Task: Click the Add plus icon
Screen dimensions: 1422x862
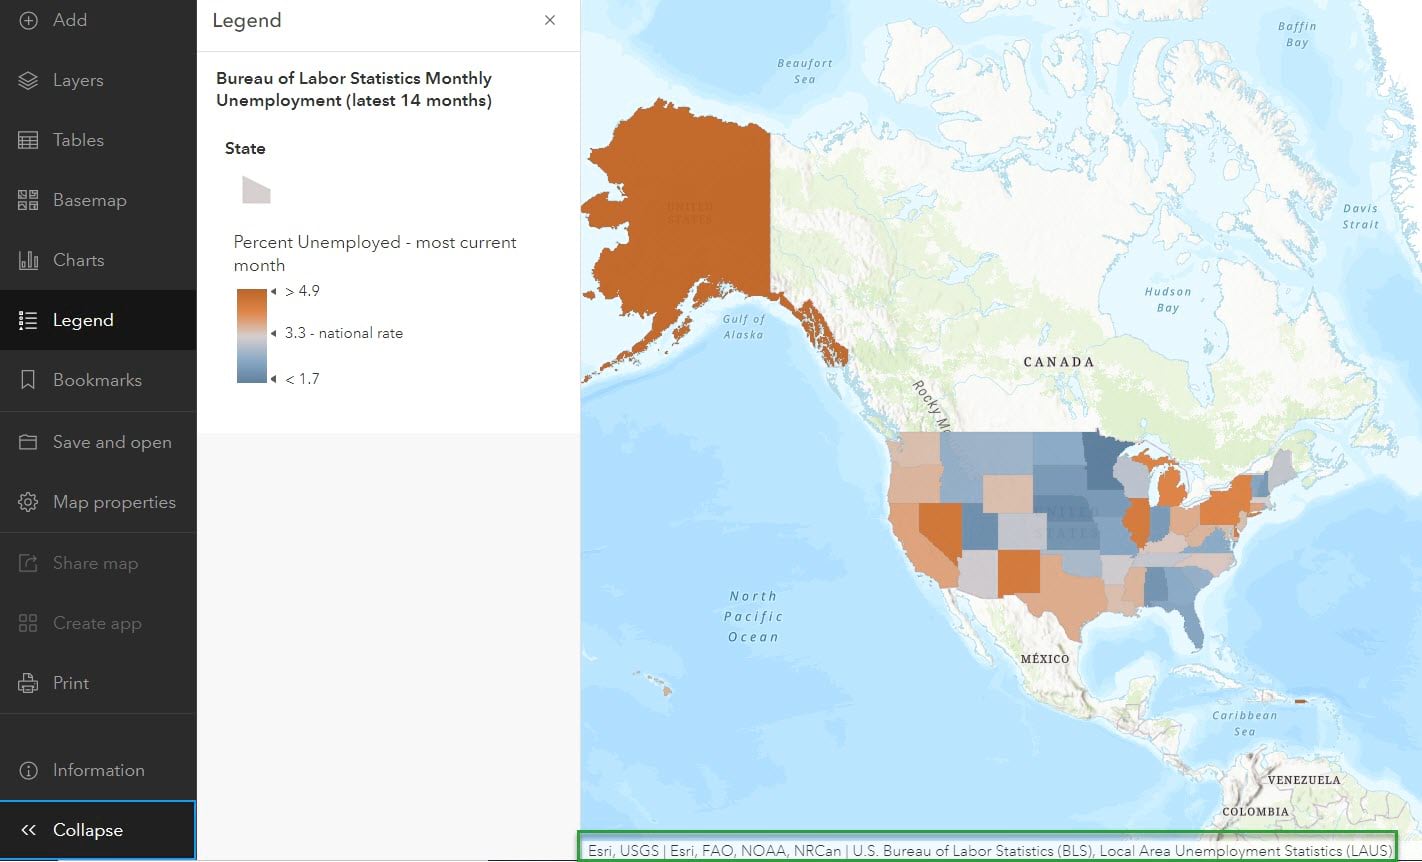Action: click(x=28, y=20)
